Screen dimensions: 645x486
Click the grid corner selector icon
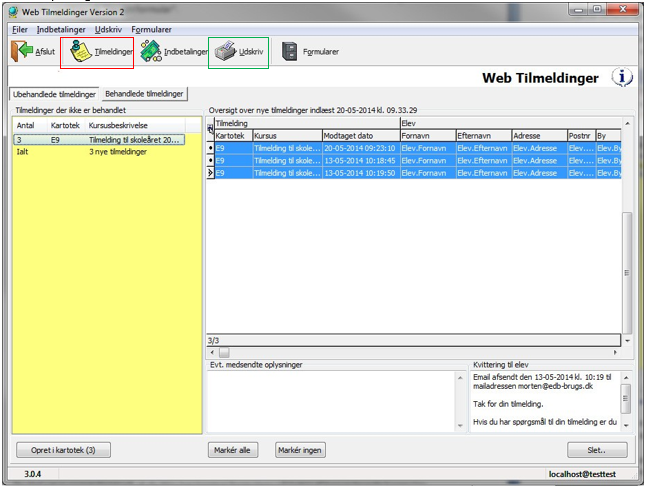pyautogui.click(x=210, y=129)
